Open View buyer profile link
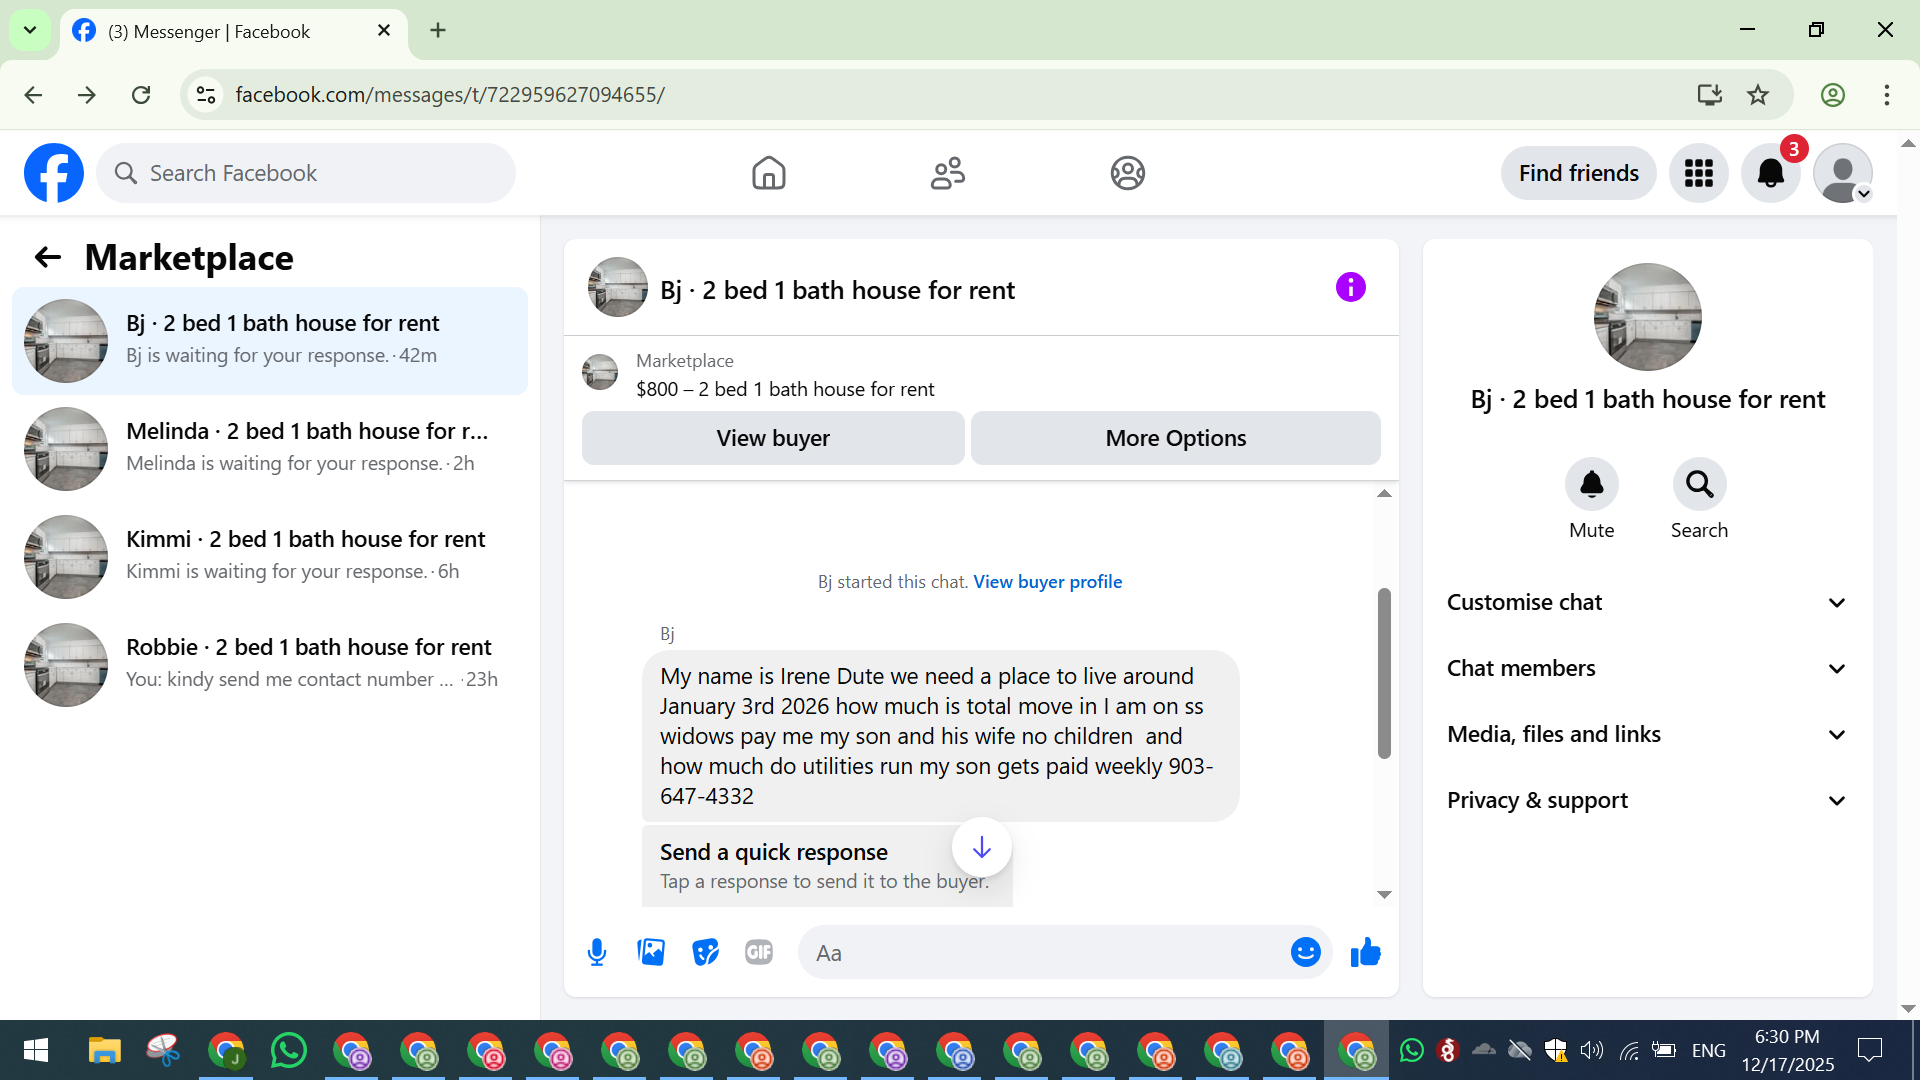1920x1080 pixels. tap(1047, 582)
